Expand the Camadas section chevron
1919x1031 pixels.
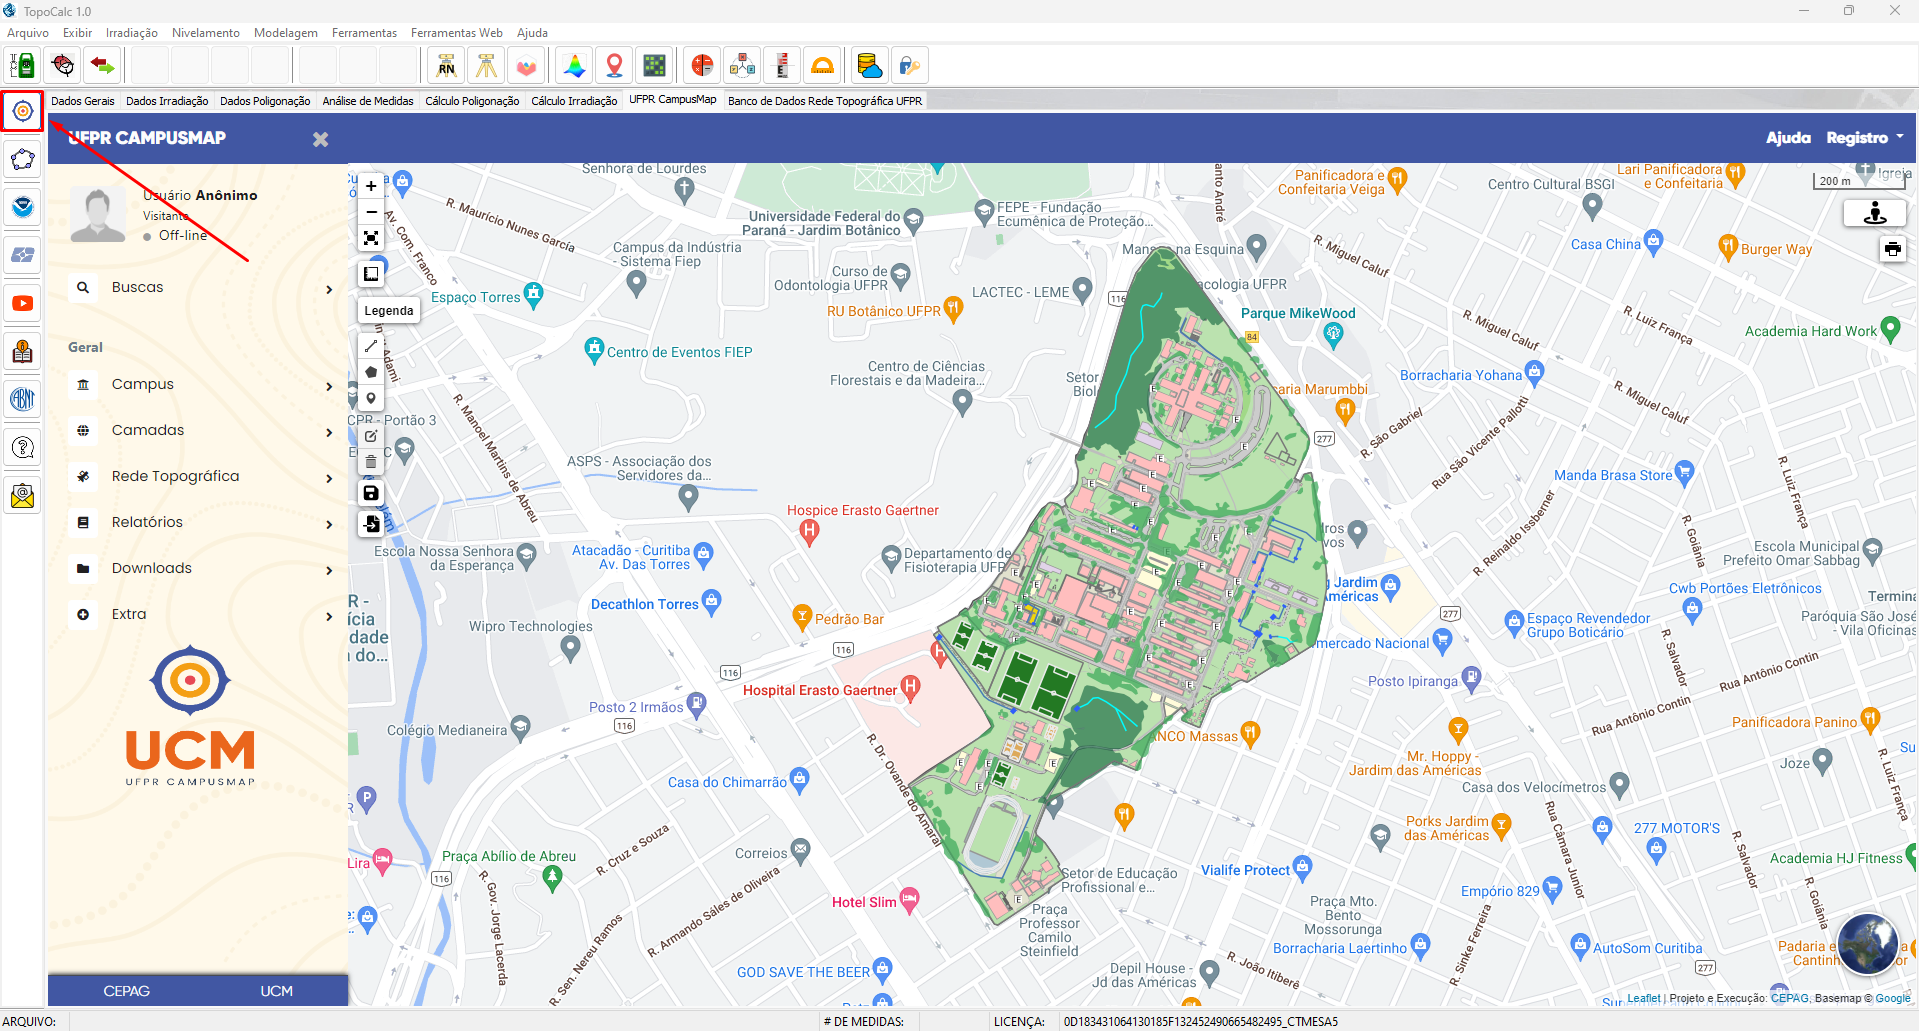coord(329,432)
